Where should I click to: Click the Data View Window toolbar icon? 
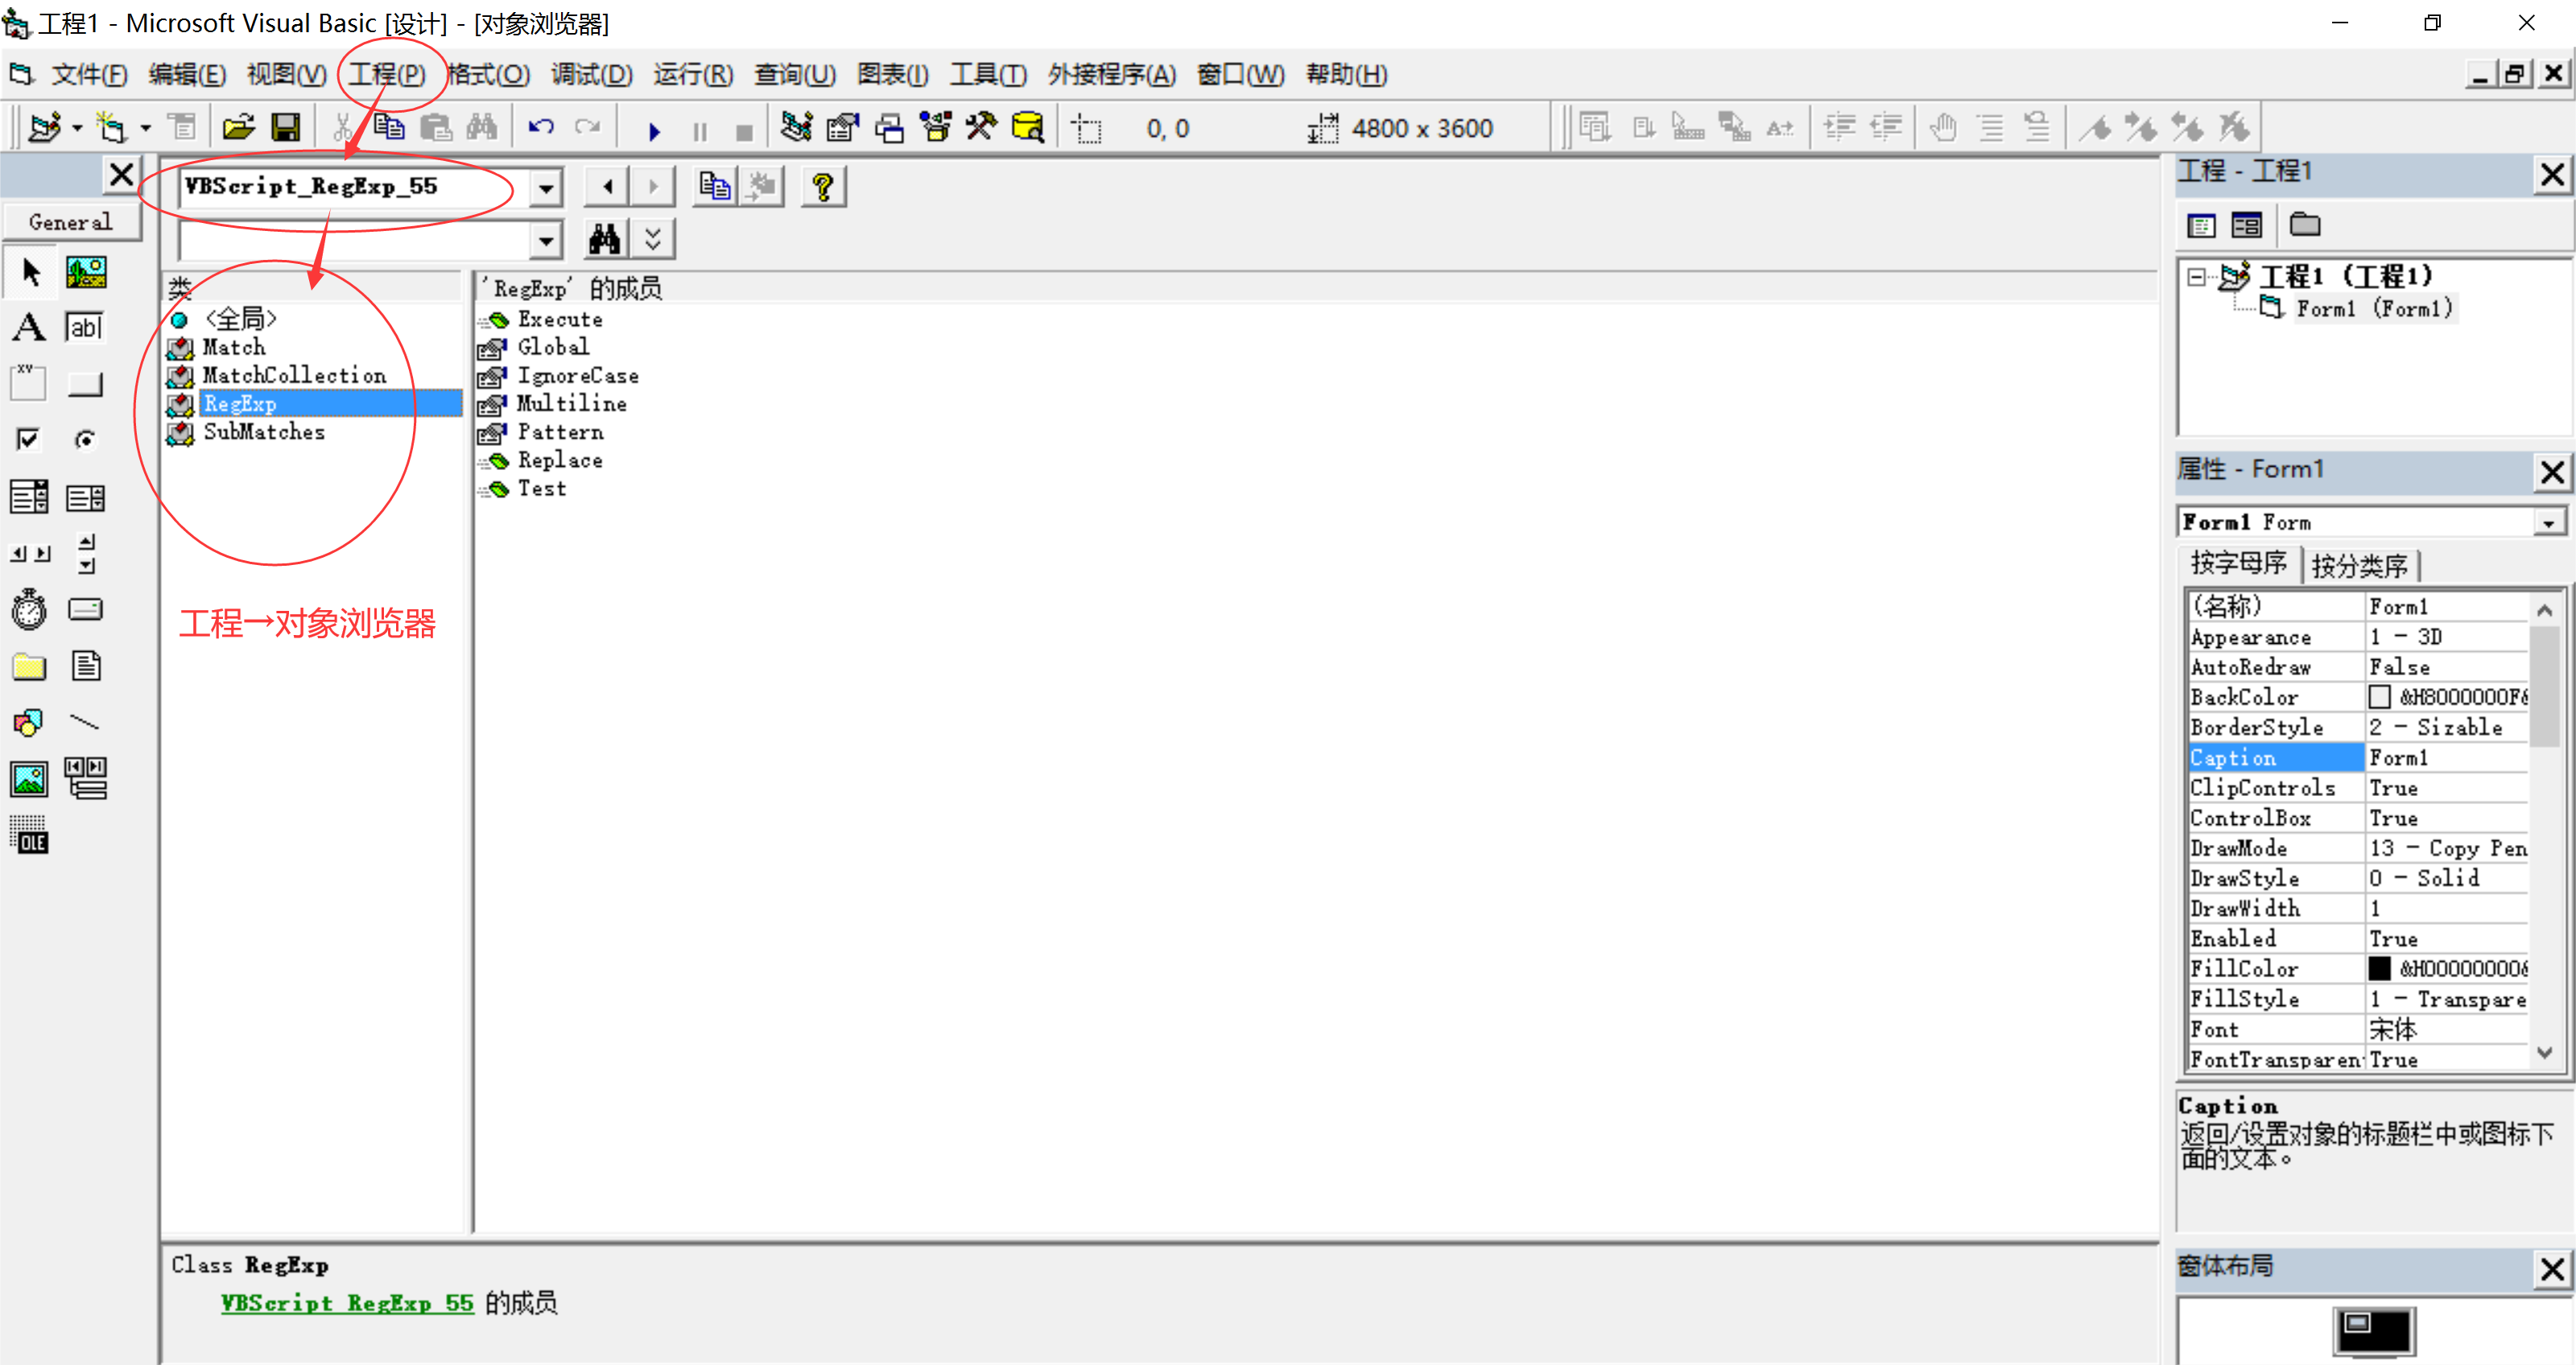pyautogui.click(x=1028, y=128)
